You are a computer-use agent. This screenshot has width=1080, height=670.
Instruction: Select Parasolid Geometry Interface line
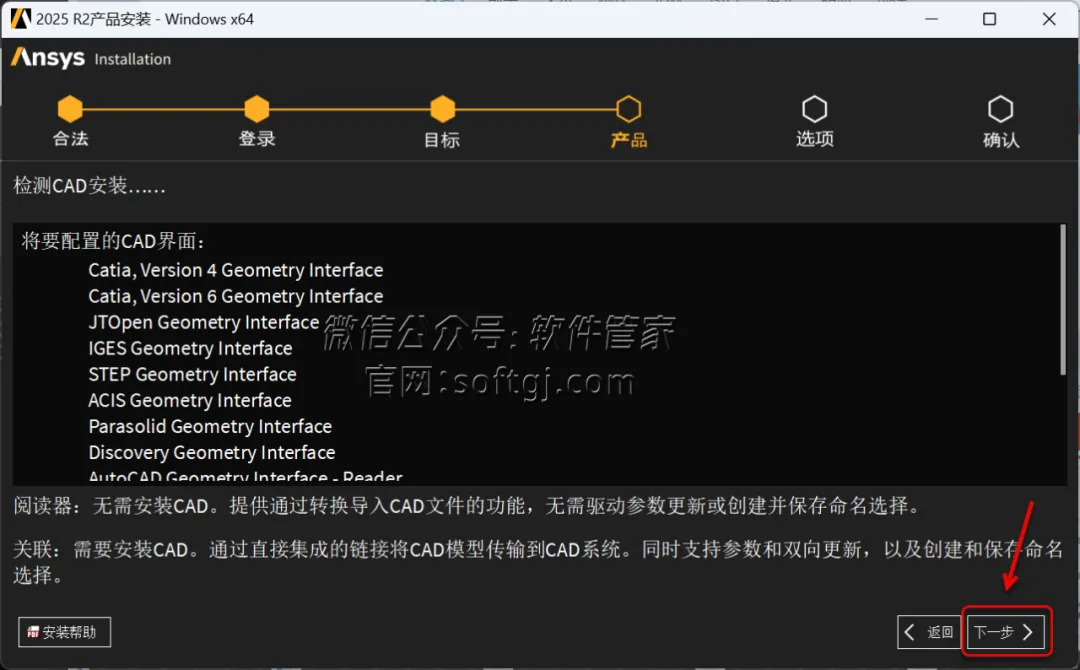tap(210, 427)
